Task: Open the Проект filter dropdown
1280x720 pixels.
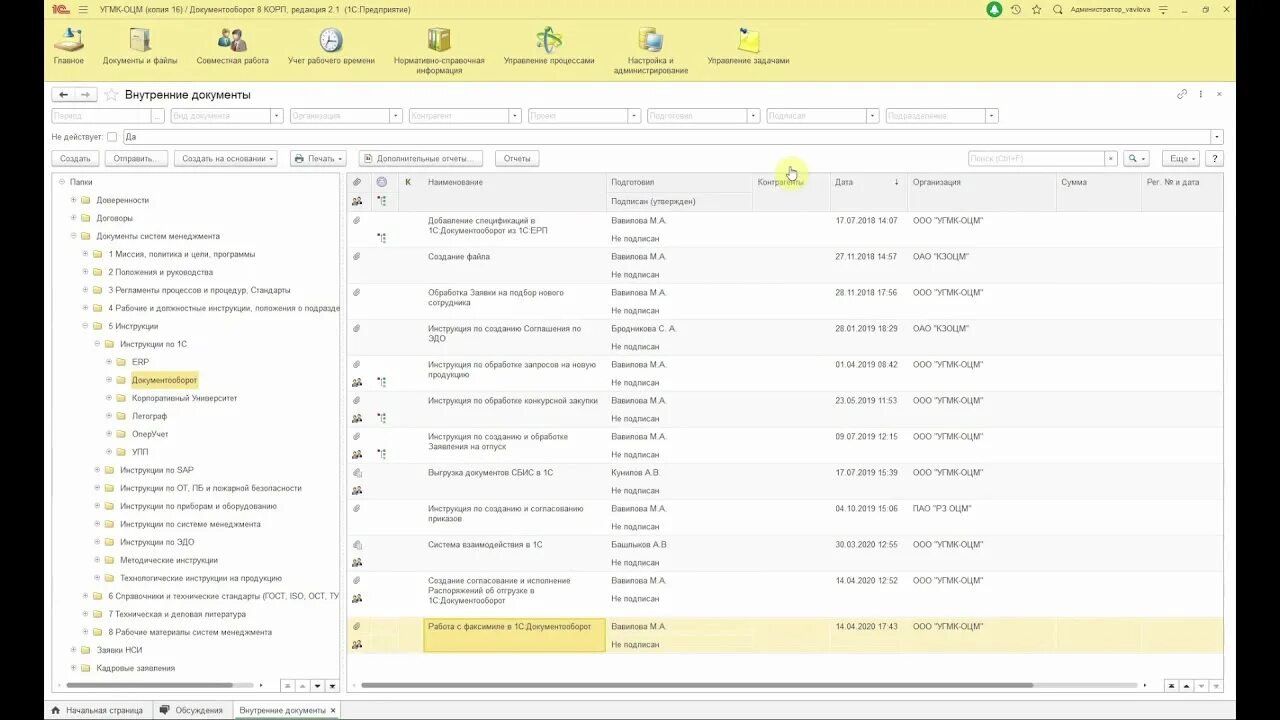Action: [x=635, y=116]
